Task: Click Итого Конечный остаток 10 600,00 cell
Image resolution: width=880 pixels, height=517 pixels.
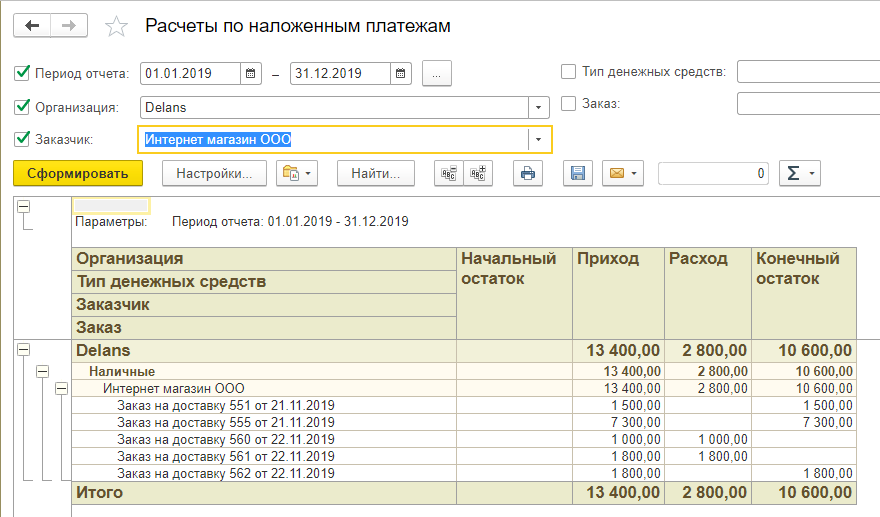Action: pos(804,492)
